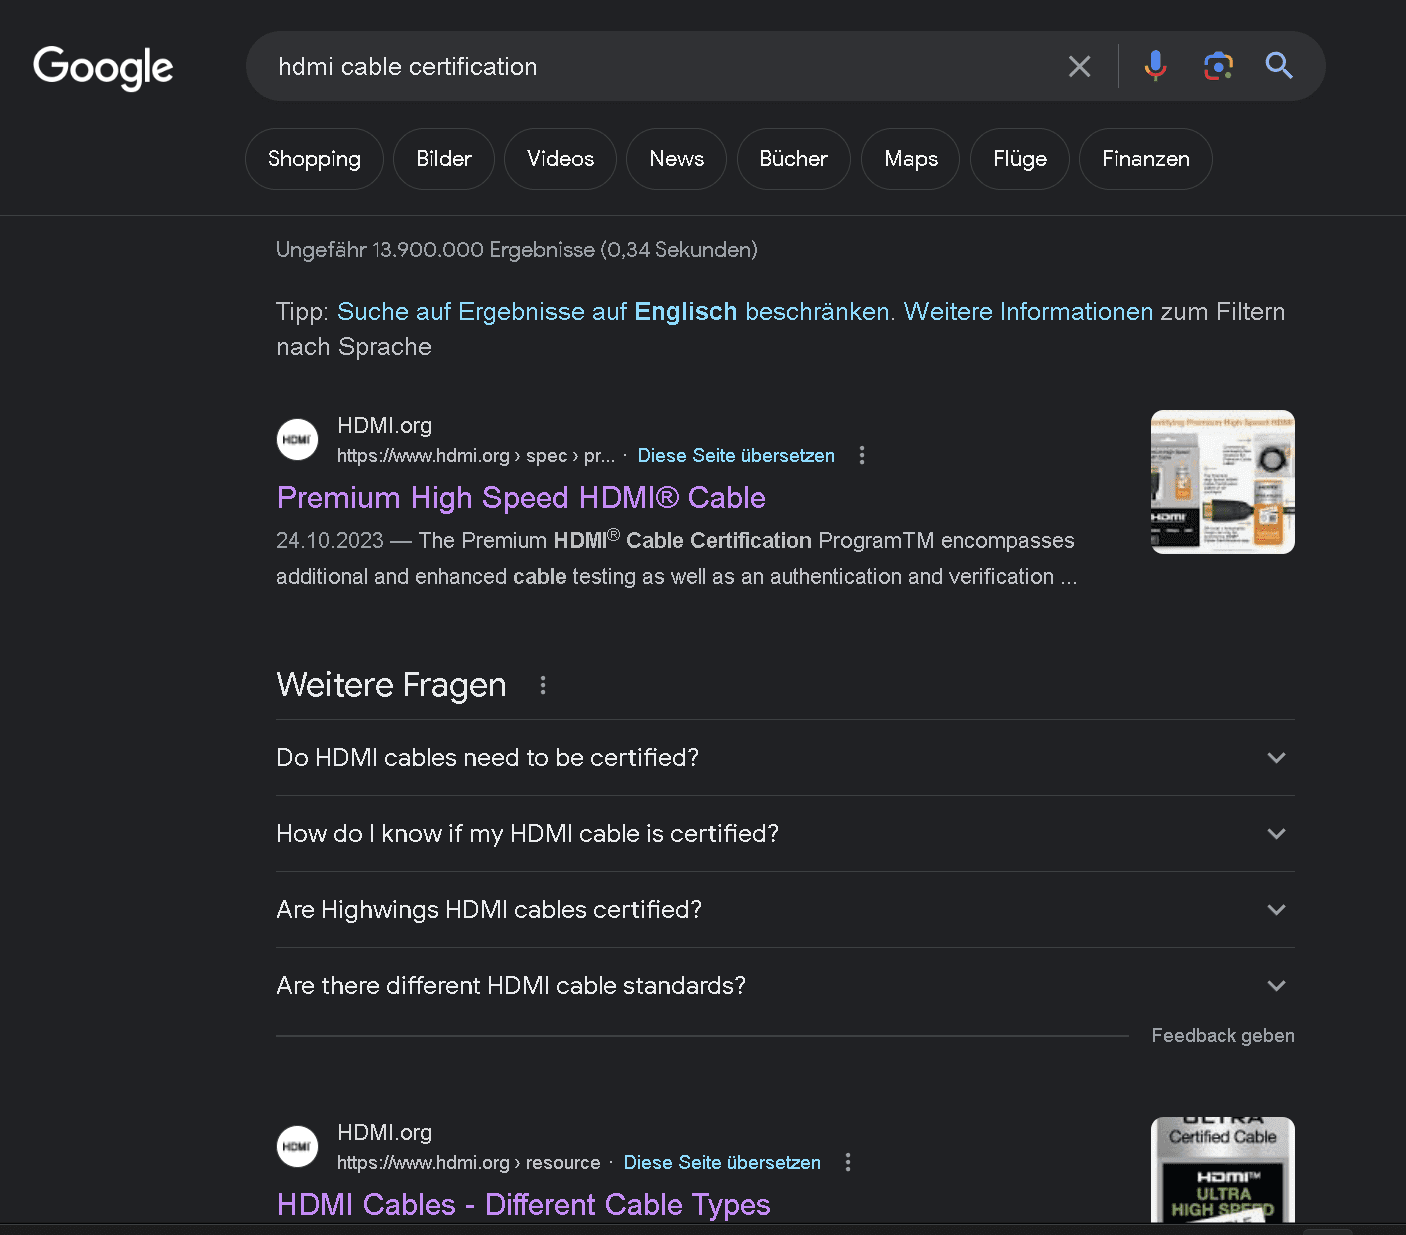Switch to the Bilder tab
The height and width of the screenshot is (1235, 1406).
tap(444, 159)
